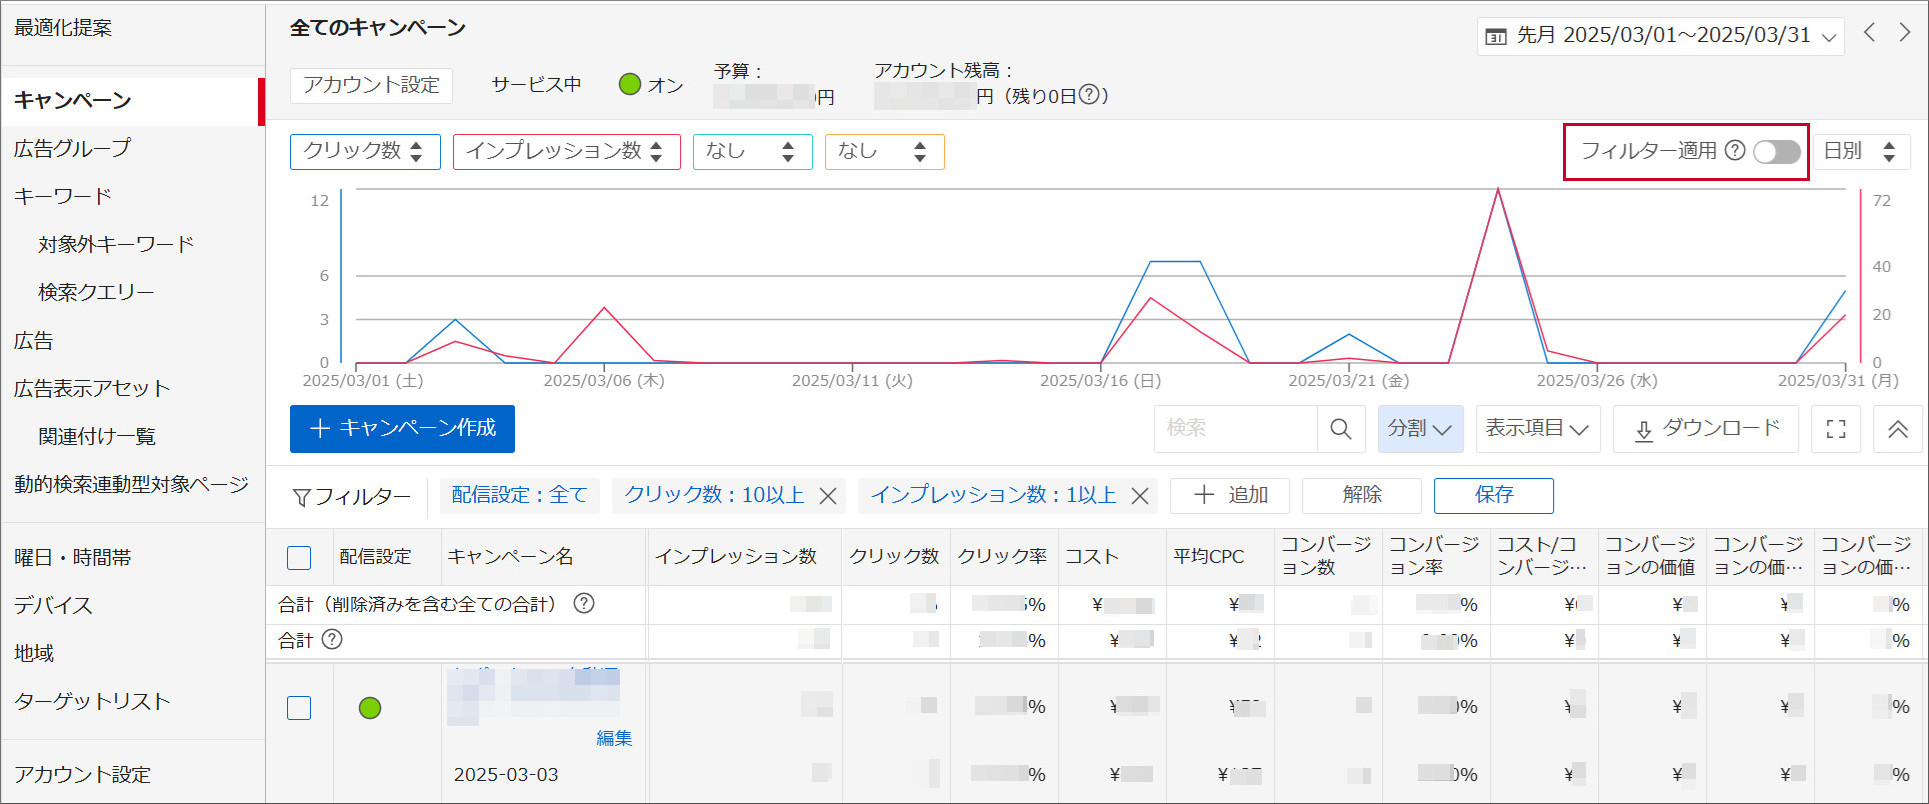Go to previous period arrow
1929x804 pixels.
(1870, 32)
